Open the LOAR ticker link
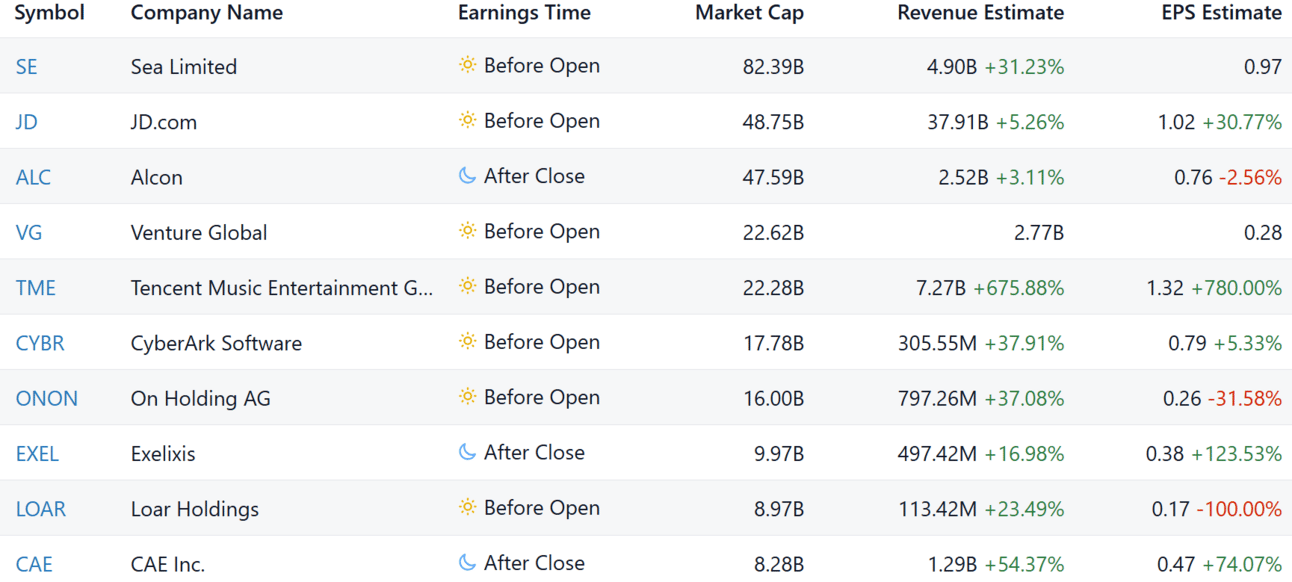Screen dimensions: 1292x582 41,509
